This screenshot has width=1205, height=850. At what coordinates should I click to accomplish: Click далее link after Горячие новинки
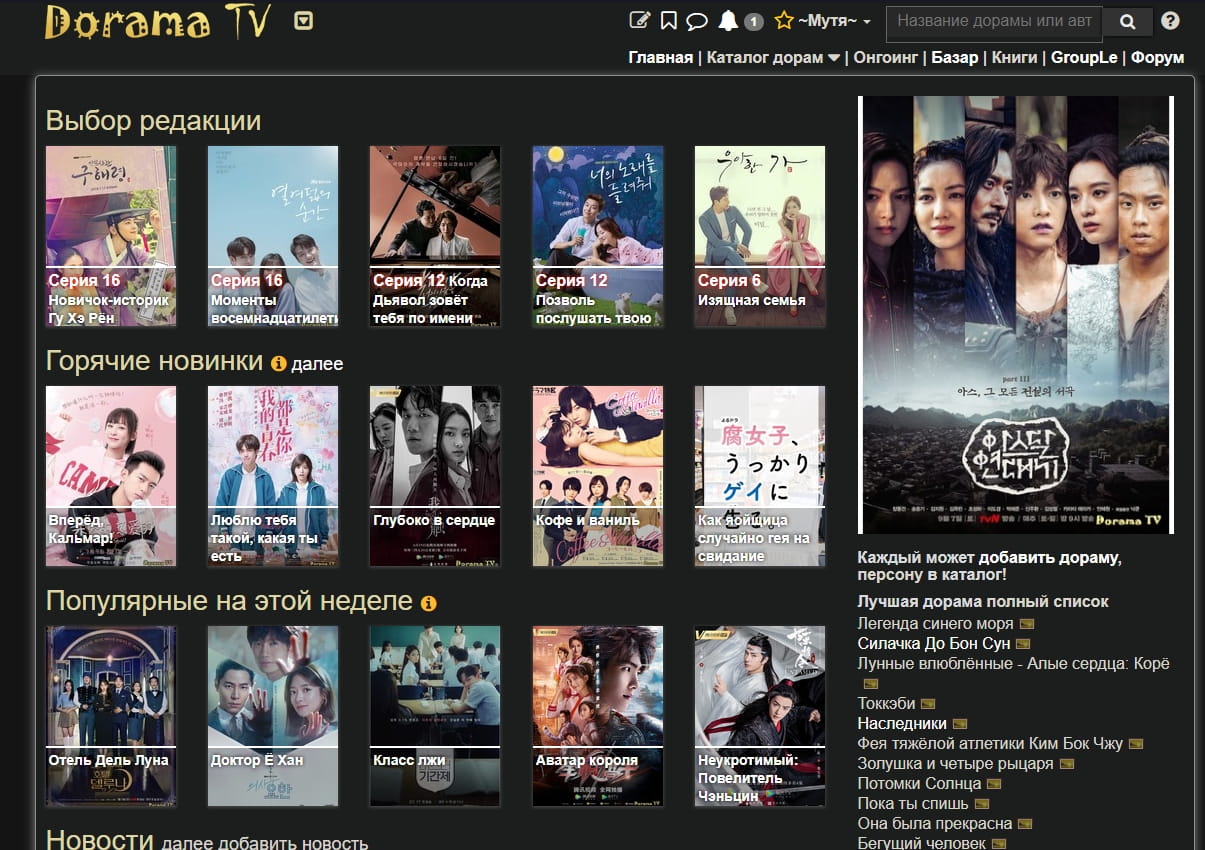tap(317, 364)
